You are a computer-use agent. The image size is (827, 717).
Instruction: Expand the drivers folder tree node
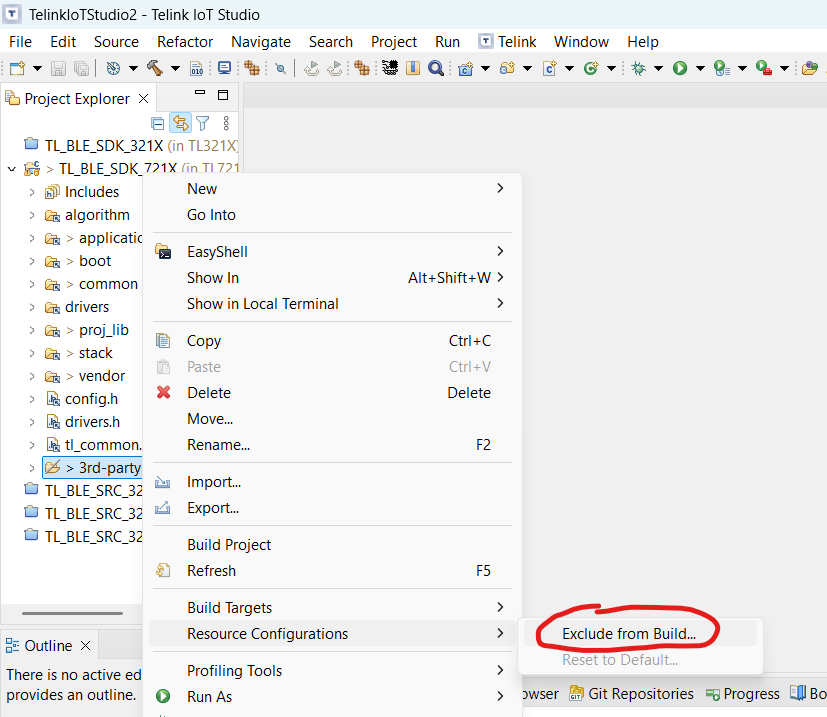point(32,307)
